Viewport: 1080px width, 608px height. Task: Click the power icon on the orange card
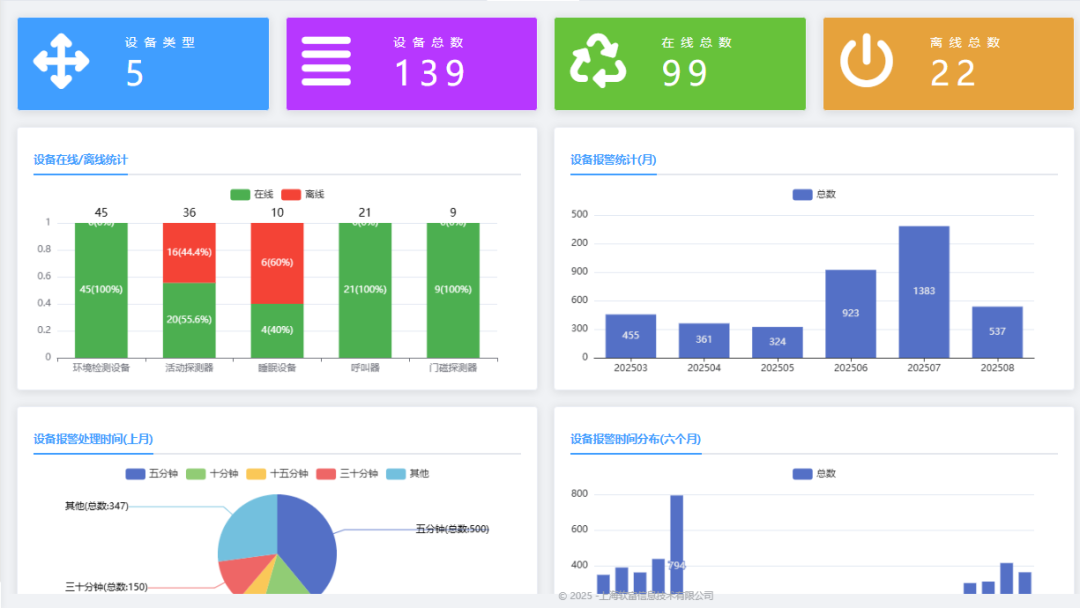point(866,61)
